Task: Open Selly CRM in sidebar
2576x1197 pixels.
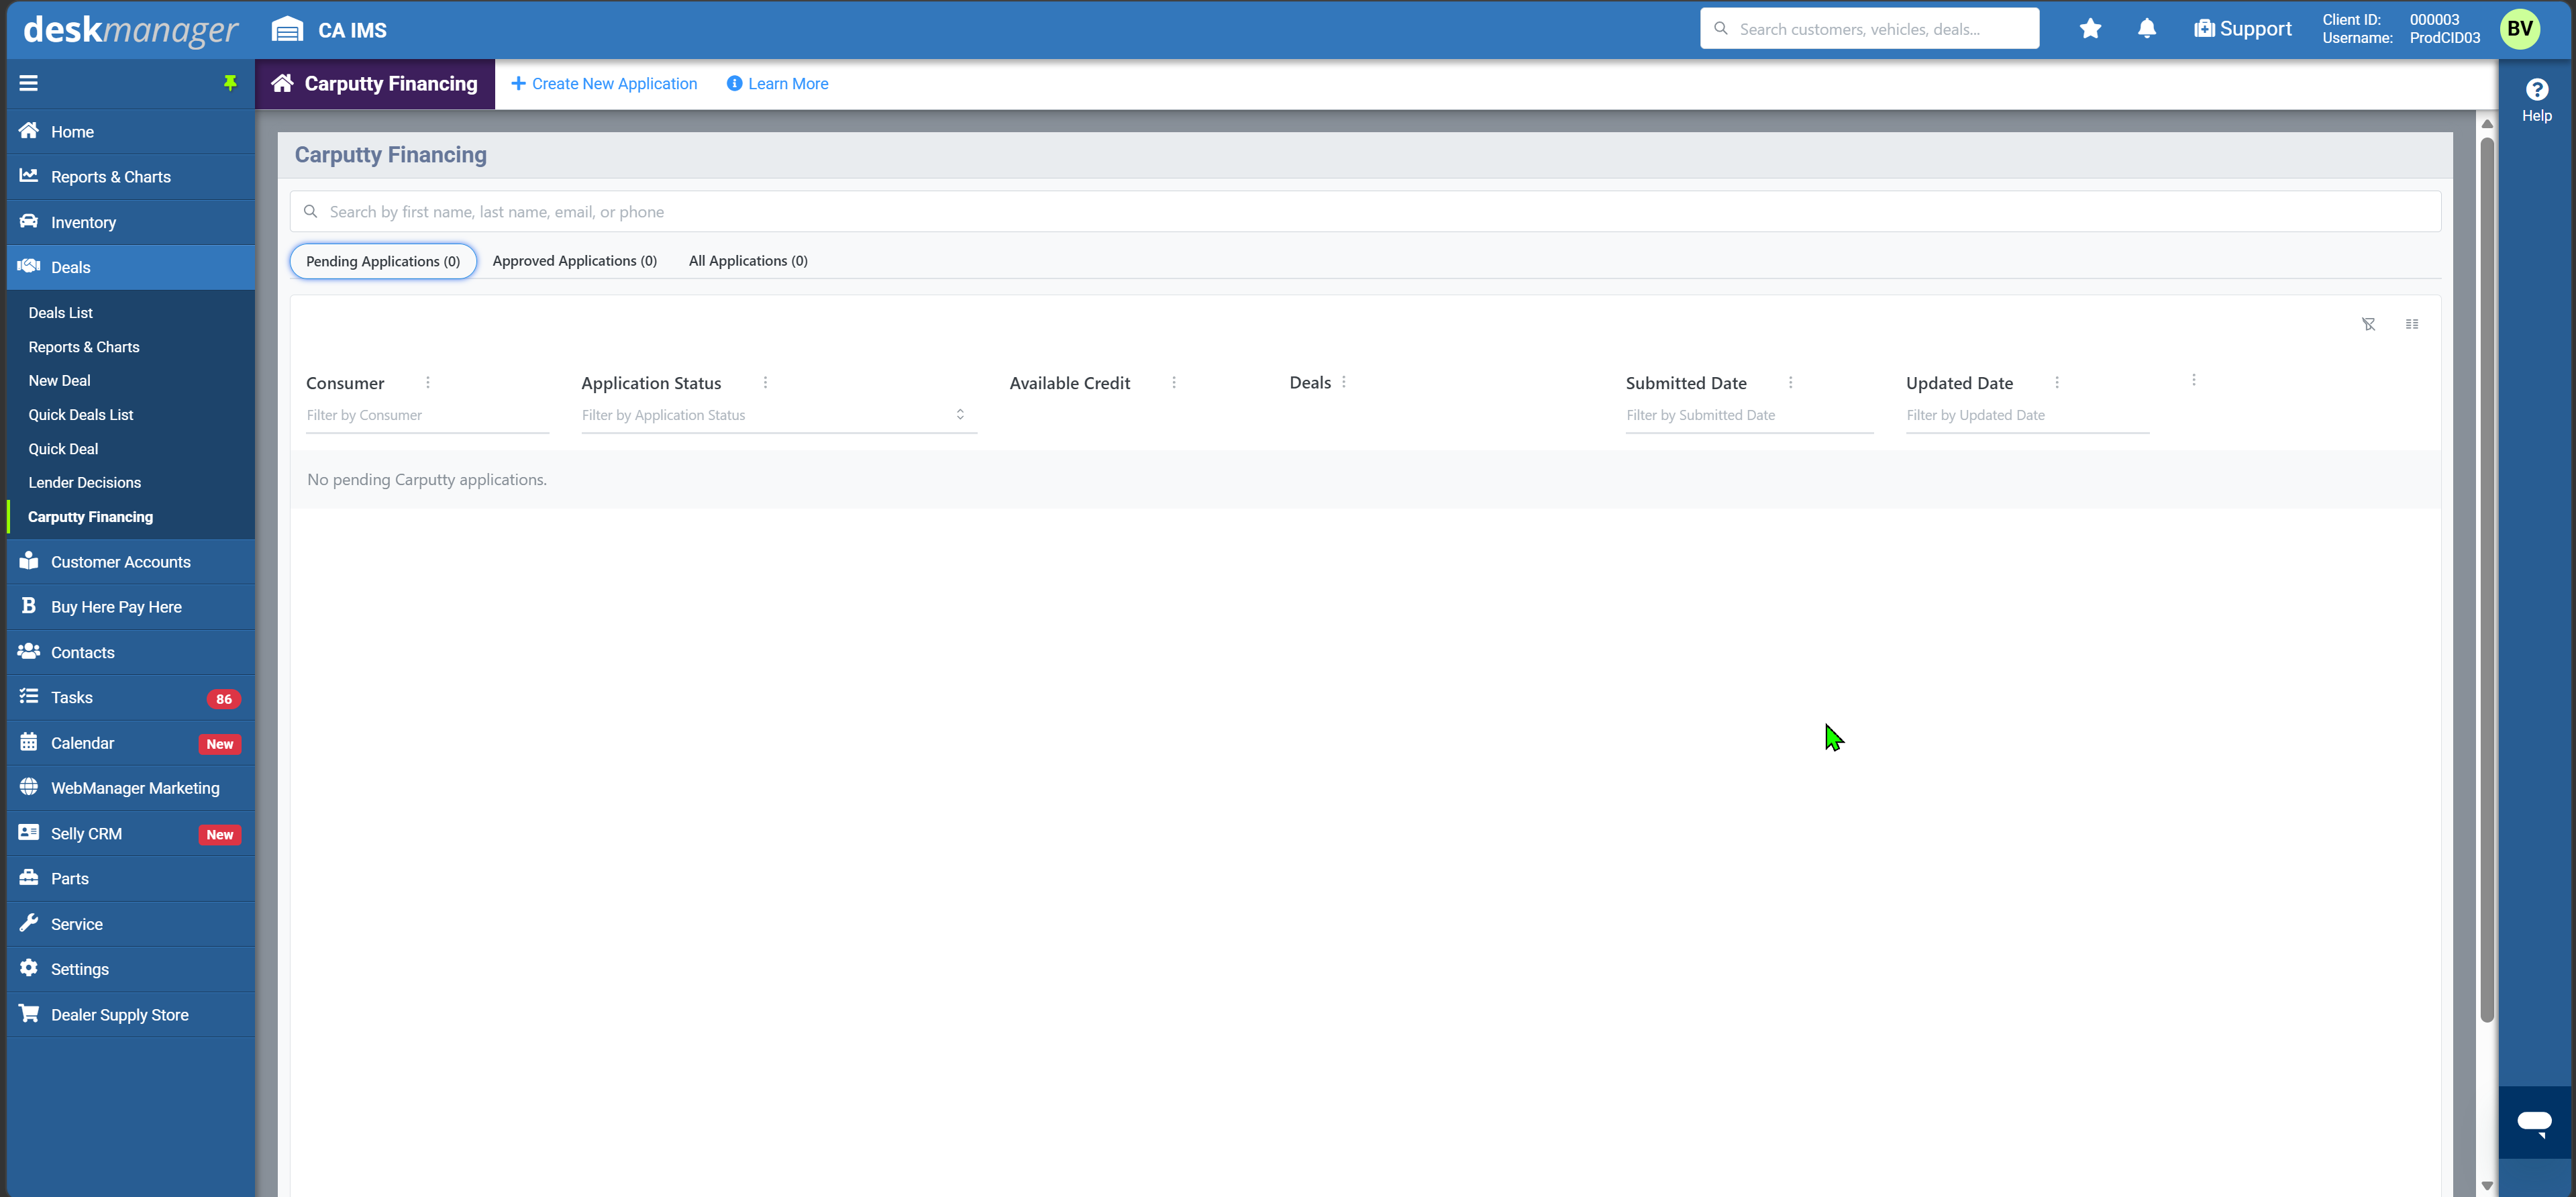Action: coord(131,834)
